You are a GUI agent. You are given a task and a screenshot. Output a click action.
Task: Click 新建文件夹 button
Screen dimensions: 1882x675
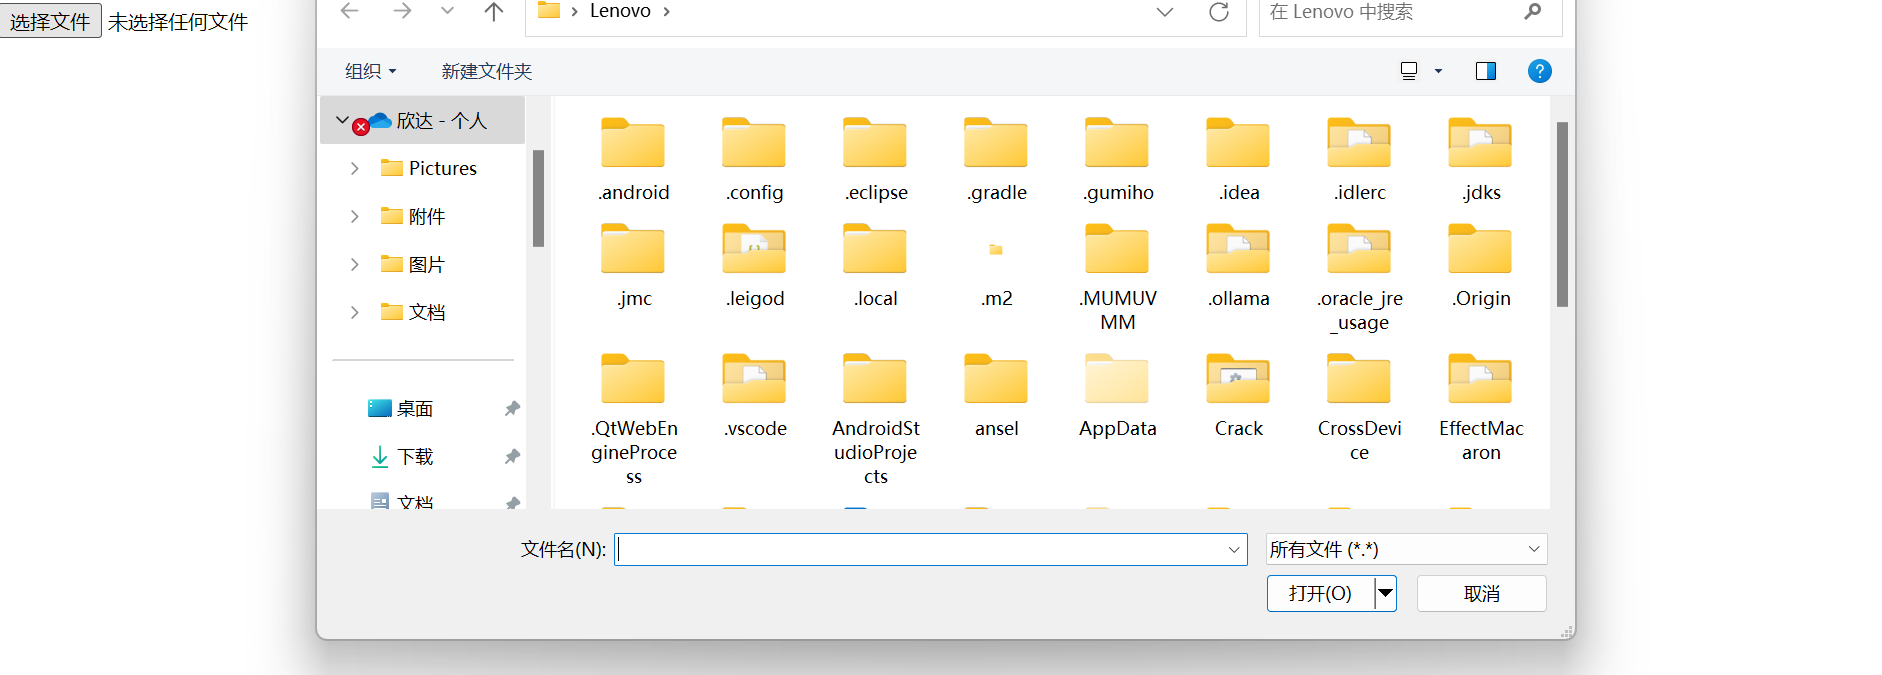point(486,71)
